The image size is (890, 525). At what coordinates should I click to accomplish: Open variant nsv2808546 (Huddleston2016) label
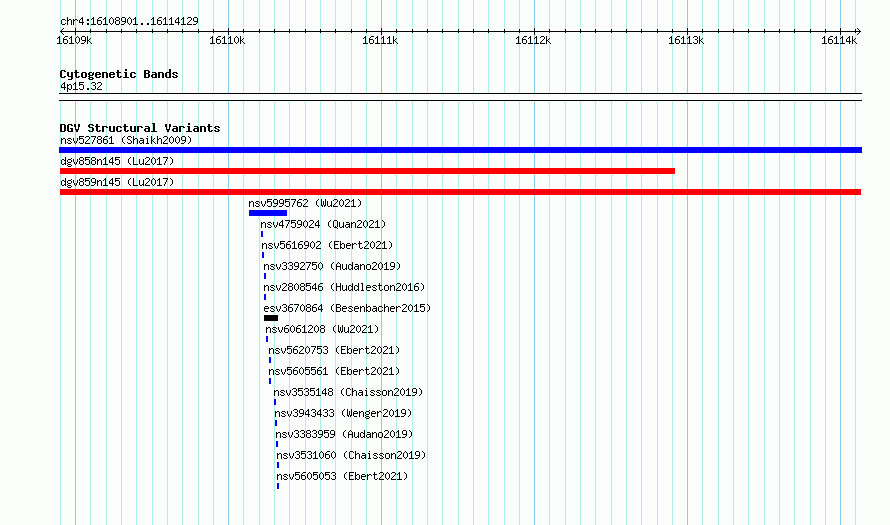coord(344,287)
